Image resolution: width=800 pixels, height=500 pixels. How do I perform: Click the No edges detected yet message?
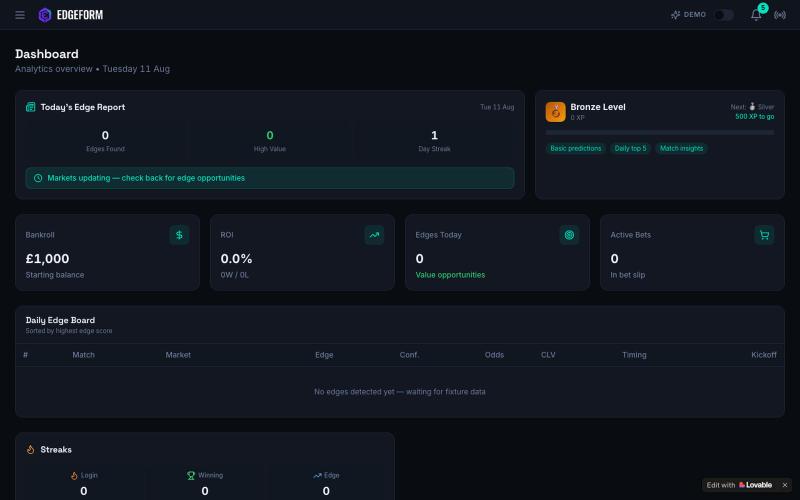399,392
